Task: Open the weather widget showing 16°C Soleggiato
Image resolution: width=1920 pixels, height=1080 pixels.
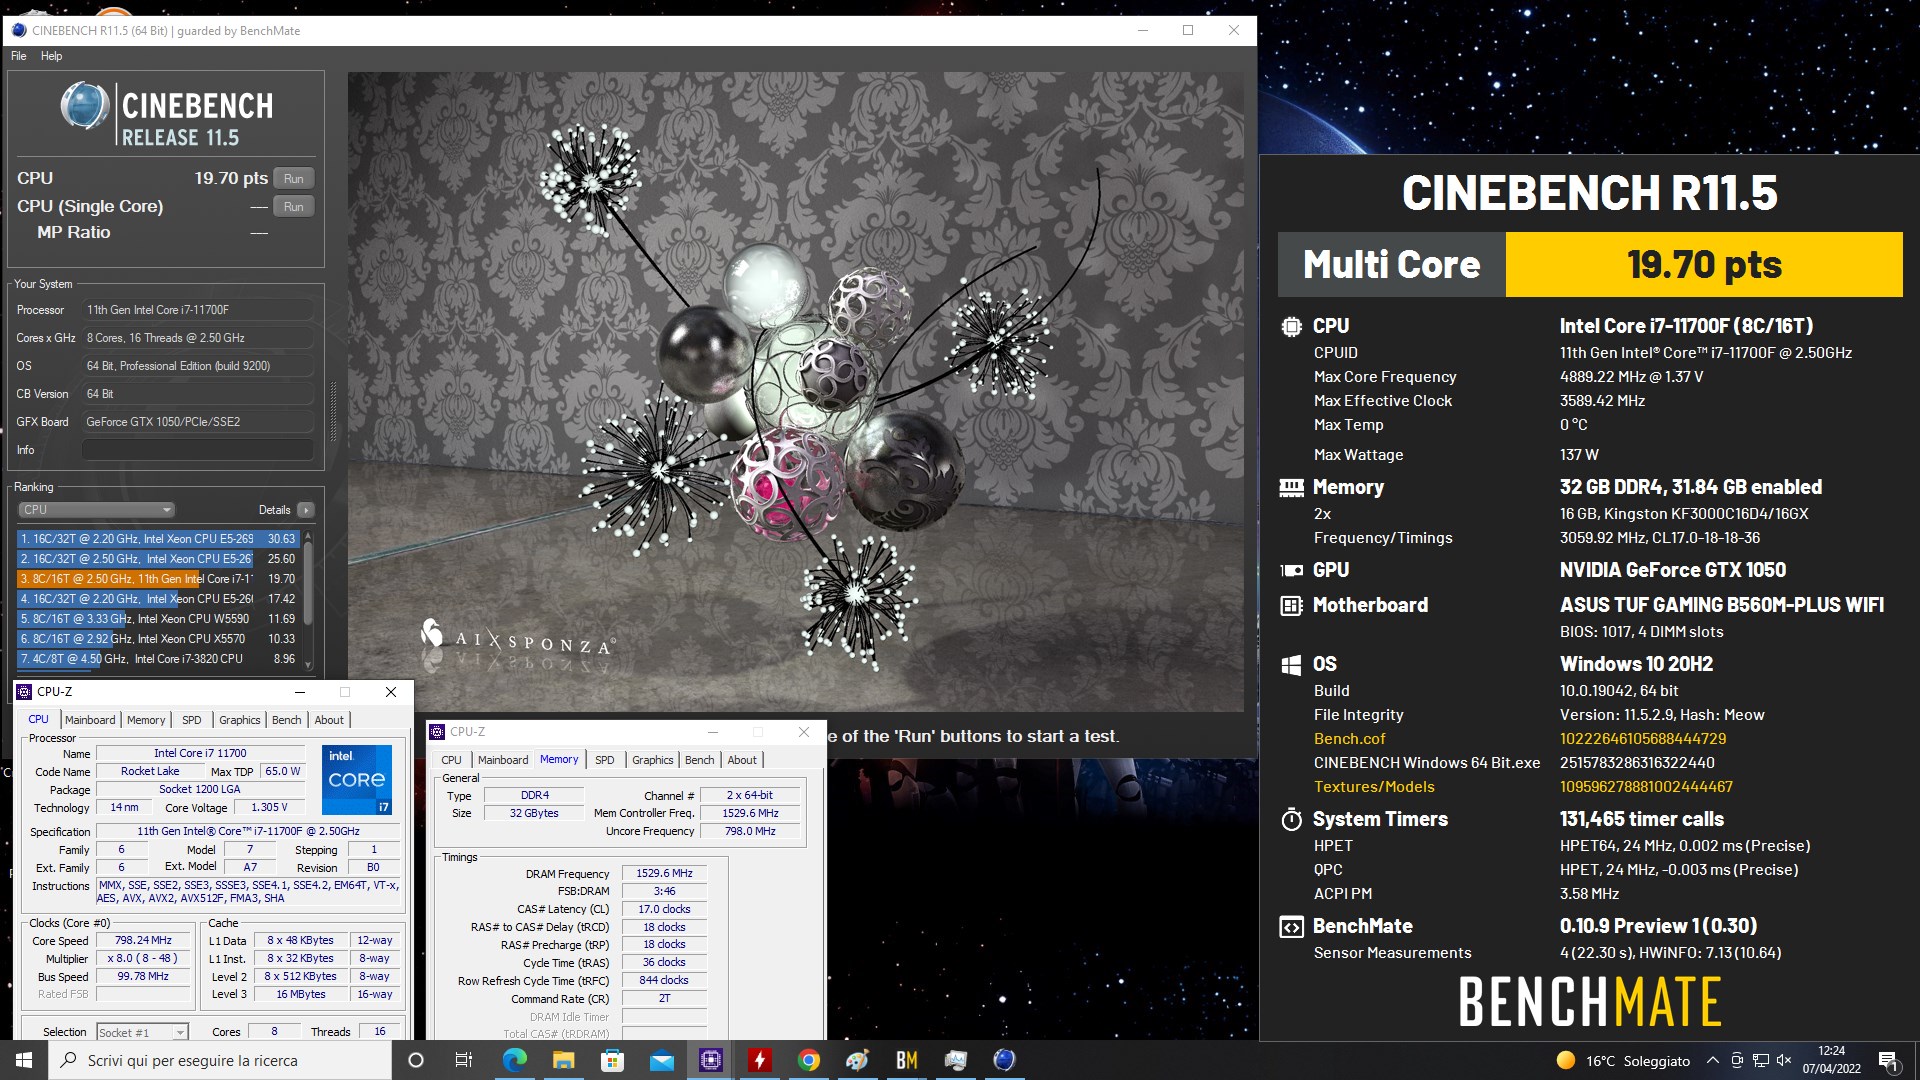Action: [1622, 1060]
